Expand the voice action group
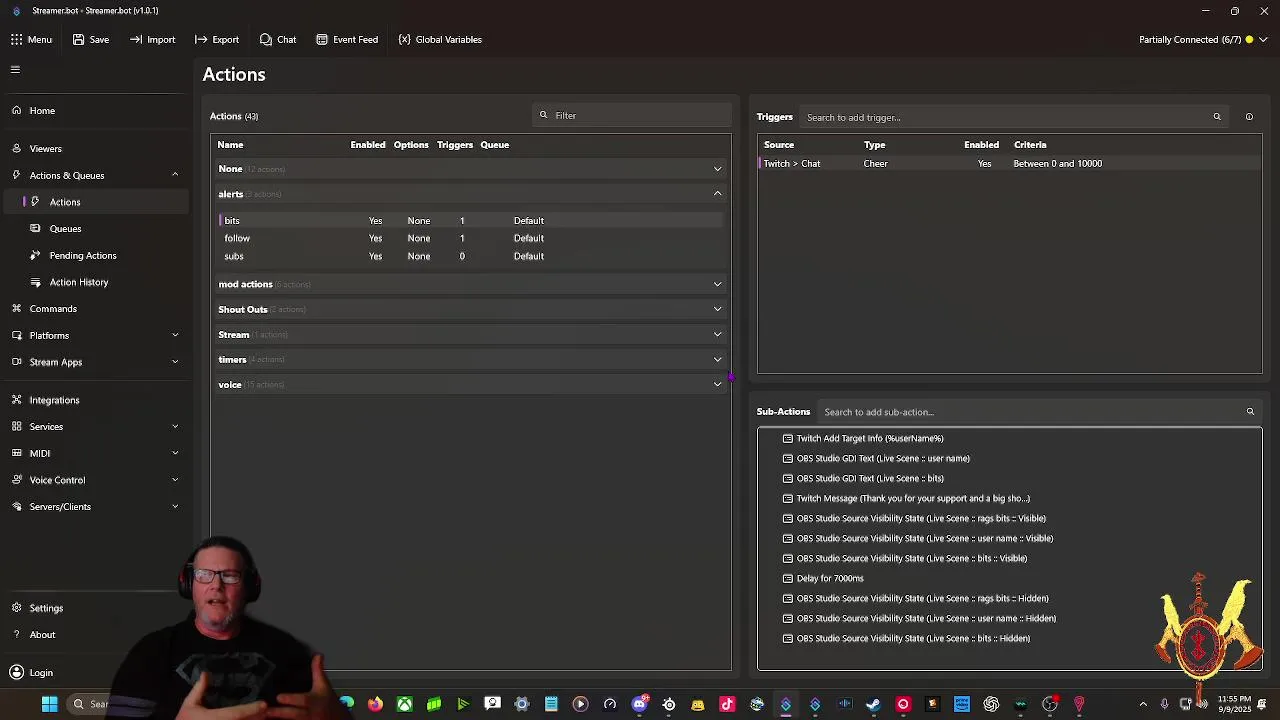1280x720 pixels. pyautogui.click(x=717, y=384)
